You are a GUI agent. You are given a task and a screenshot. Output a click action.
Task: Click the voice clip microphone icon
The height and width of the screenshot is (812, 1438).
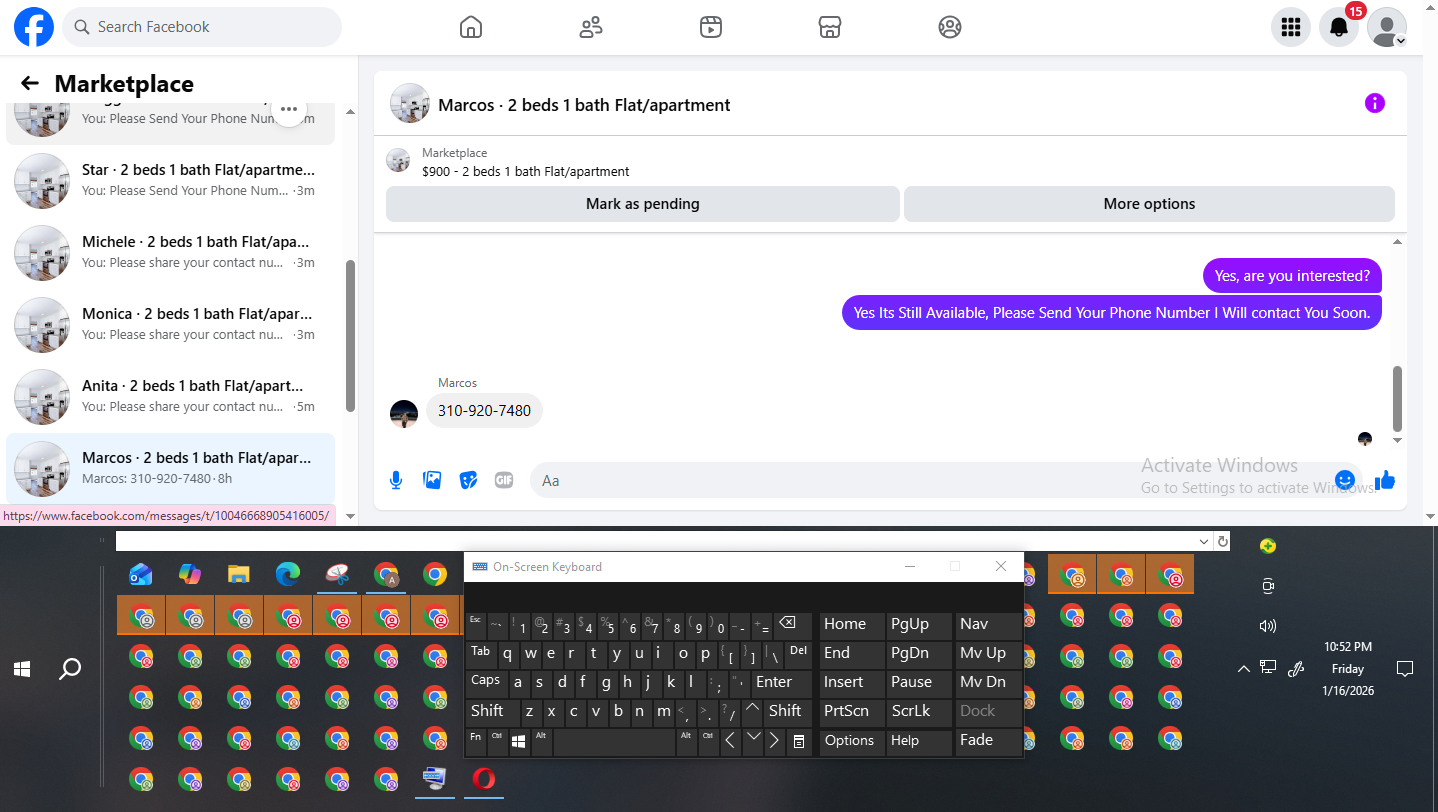pyautogui.click(x=396, y=480)
